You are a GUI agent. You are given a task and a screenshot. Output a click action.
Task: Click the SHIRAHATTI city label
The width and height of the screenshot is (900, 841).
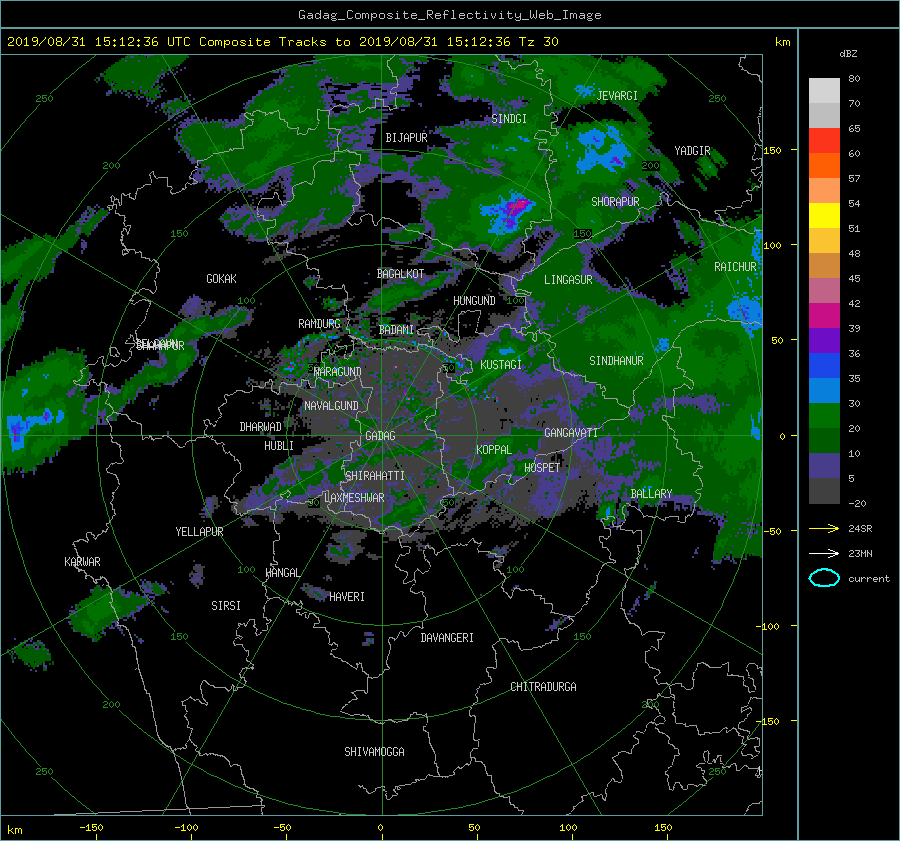375,476
